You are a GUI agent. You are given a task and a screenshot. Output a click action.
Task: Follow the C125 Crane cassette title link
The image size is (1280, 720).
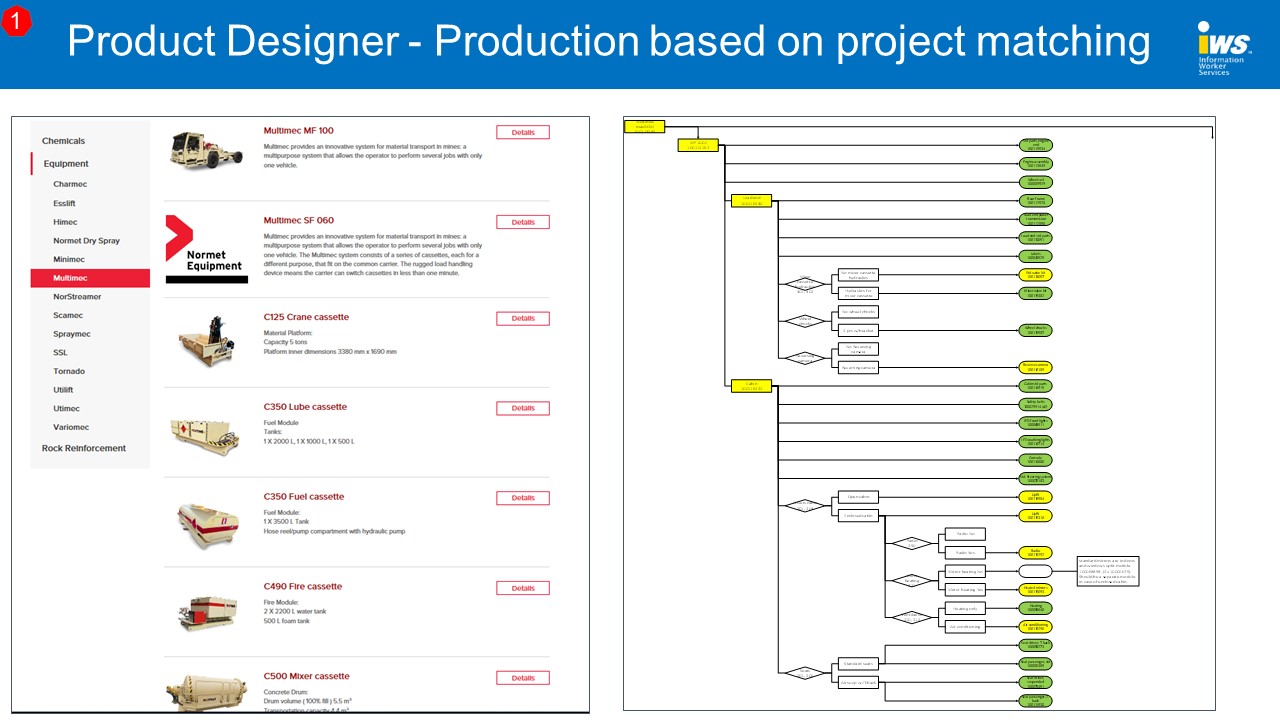(306, 317)
